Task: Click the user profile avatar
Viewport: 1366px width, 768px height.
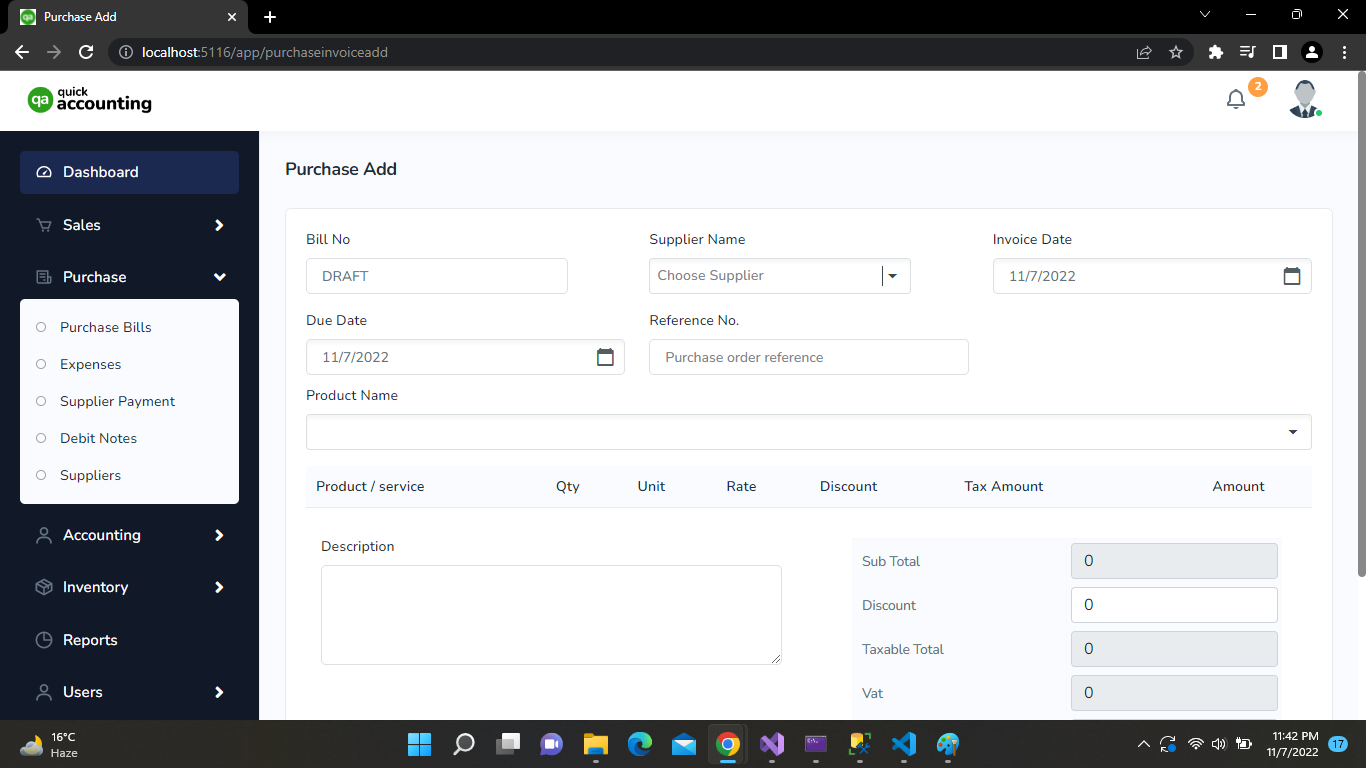Action: (x=1304, y=100)
